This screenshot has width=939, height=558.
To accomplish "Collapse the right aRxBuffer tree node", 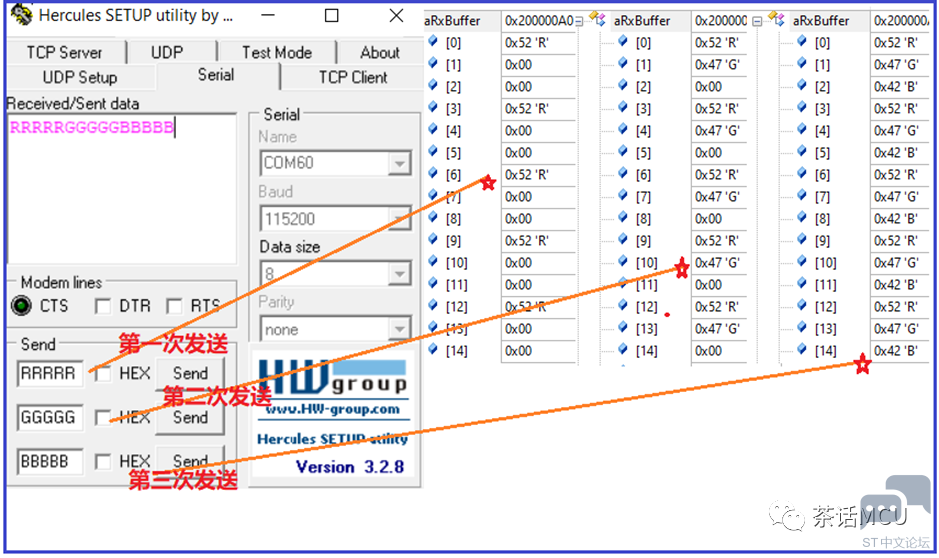I will pos(757,22).
